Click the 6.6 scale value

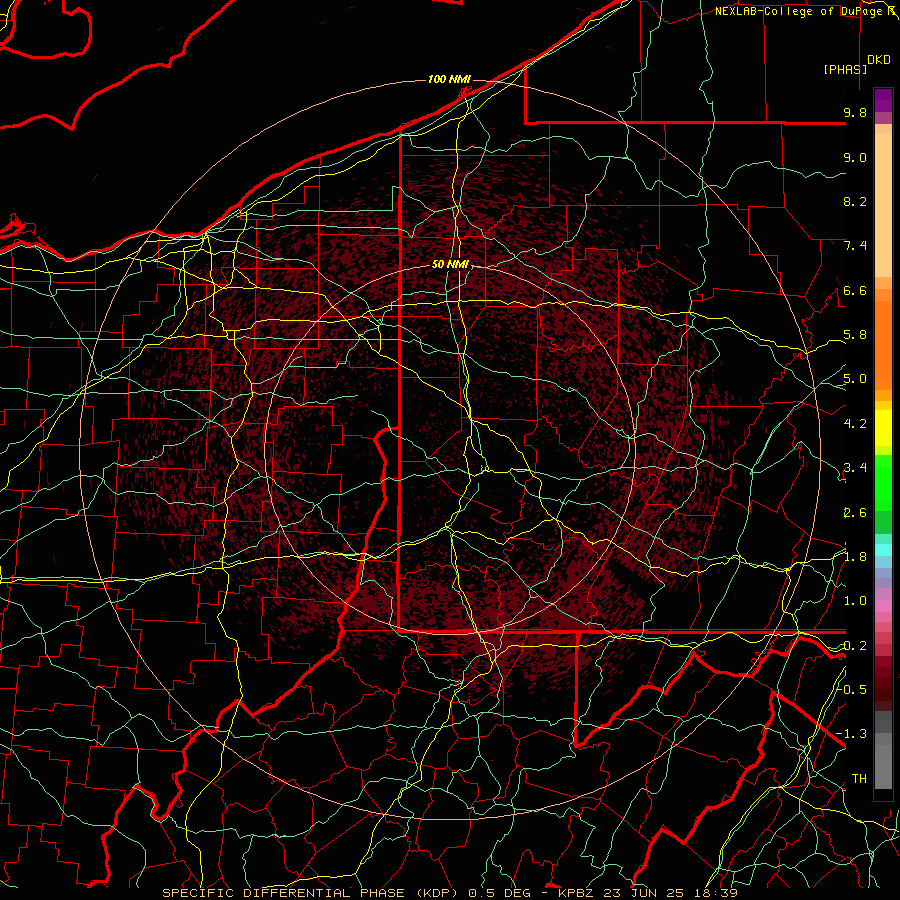(x=855, y=290)
